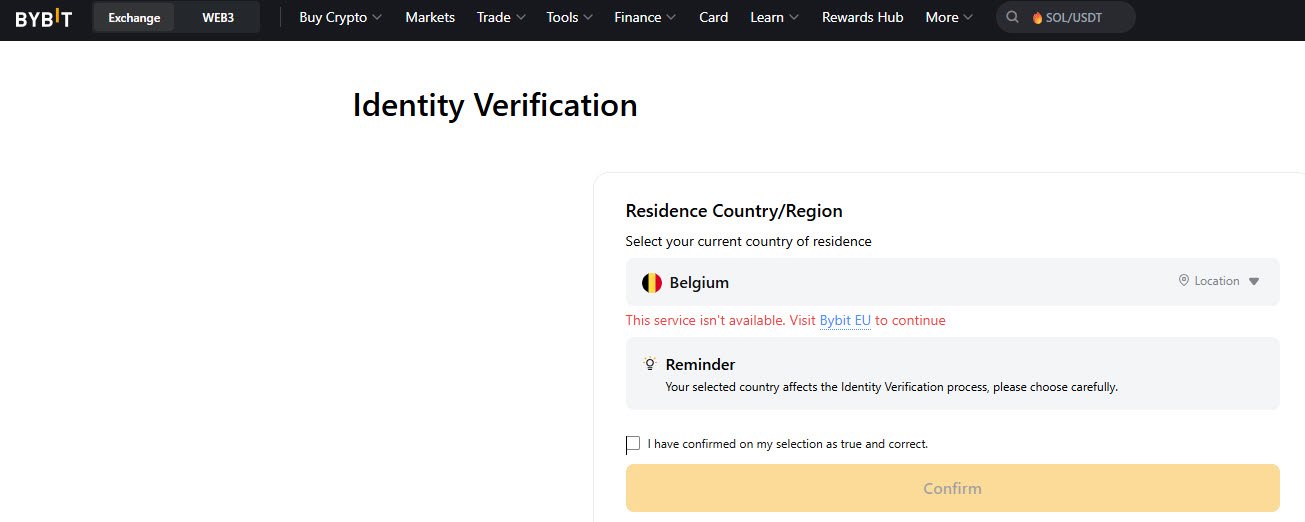Image resolution: width=1305 pixels, height=522 pixels.
Task: Click the search magnifier icon
Action: tap(1013, 17)
